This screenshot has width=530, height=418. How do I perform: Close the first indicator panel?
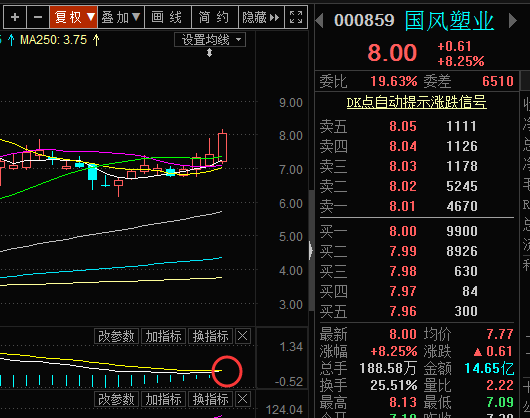coord(243,336)
